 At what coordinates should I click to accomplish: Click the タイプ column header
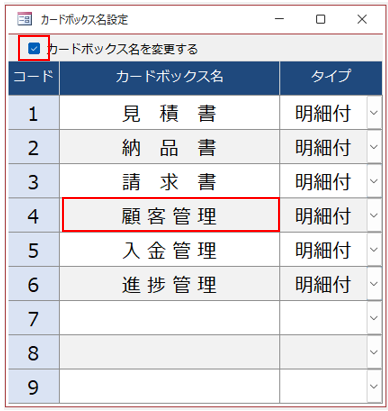click(x=331, y=78)
